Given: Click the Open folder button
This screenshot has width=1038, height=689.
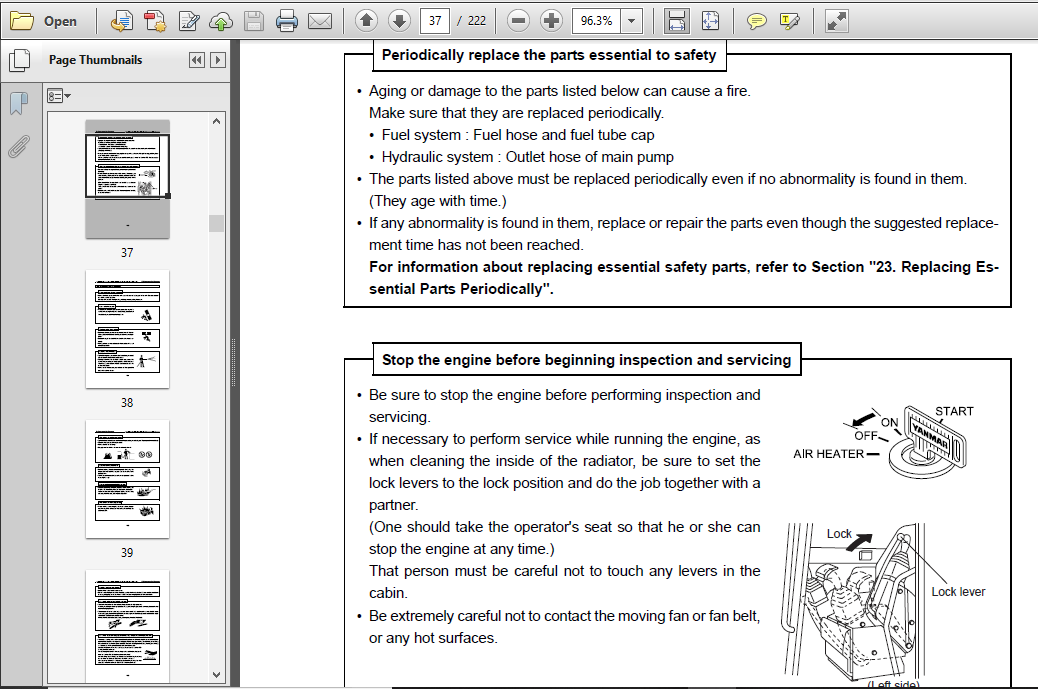Looking at the screenshot, I should pyautogui.click(x=44, y=21).
